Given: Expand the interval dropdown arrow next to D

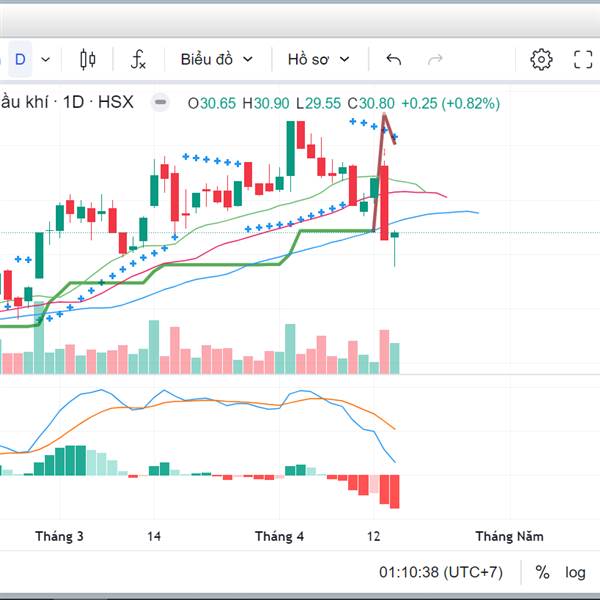Looking at the screenshot, I should (x=46, y=60).
